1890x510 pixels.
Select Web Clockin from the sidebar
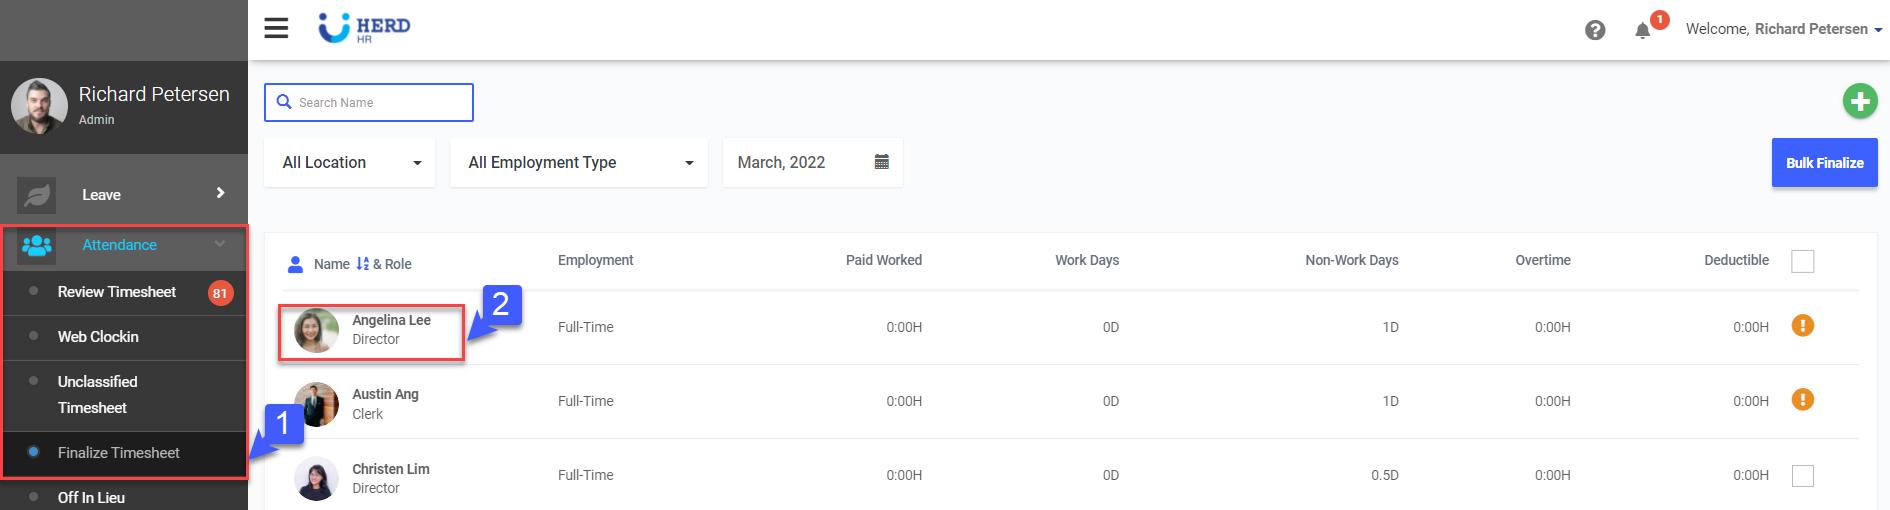[98, 337]
